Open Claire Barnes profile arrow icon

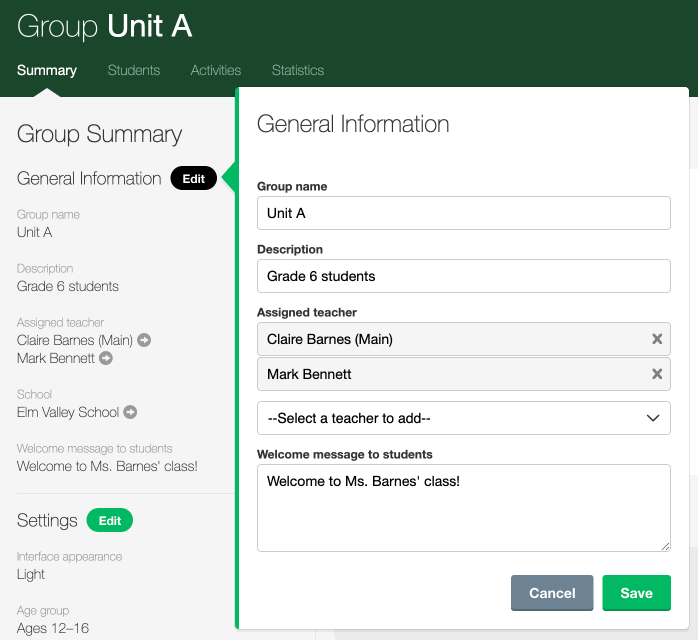coord(144,340)
